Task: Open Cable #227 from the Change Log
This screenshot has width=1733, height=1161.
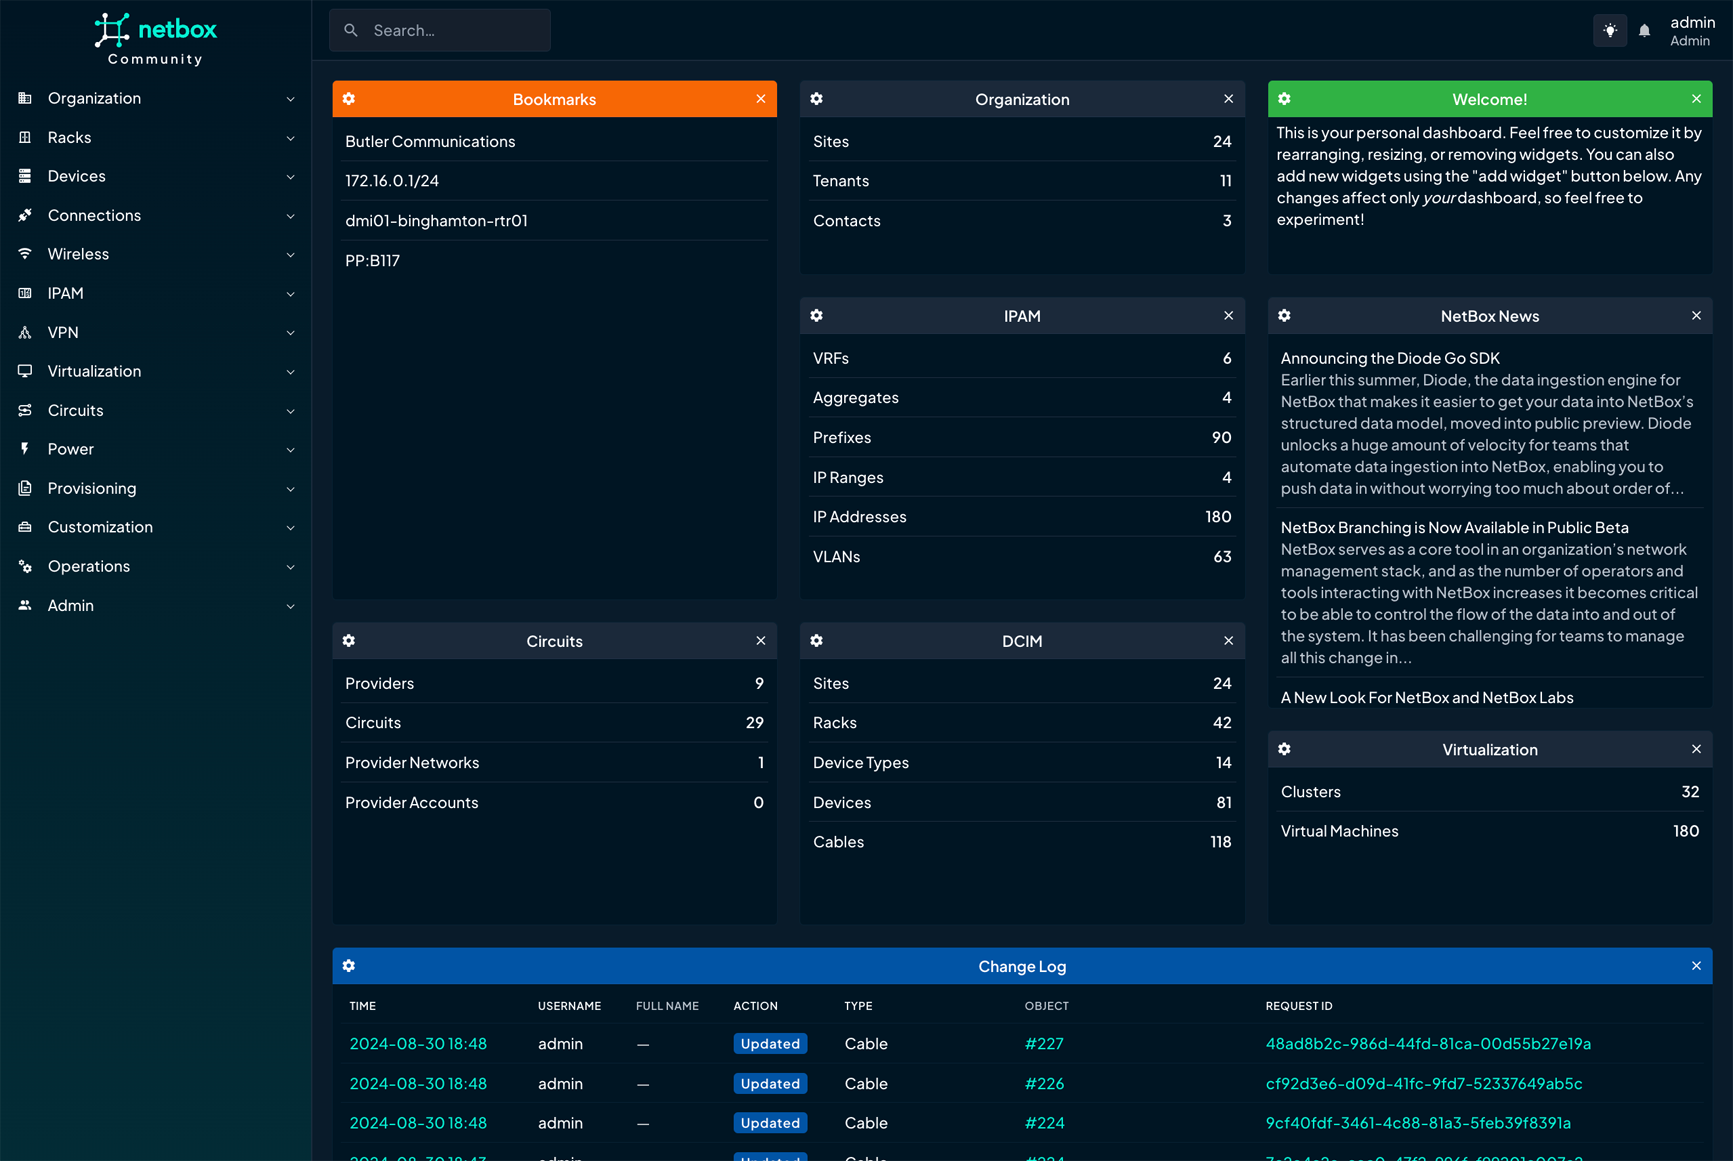Action: point(1044,1043)
